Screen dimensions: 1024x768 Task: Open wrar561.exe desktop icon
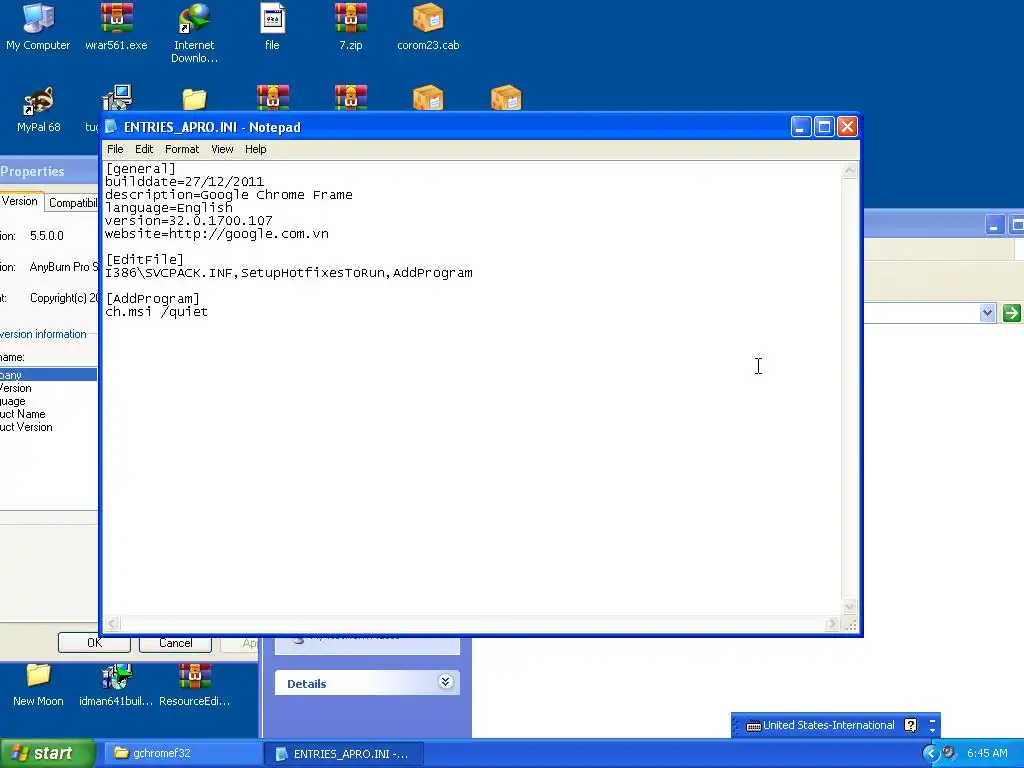tap(116, 27)
